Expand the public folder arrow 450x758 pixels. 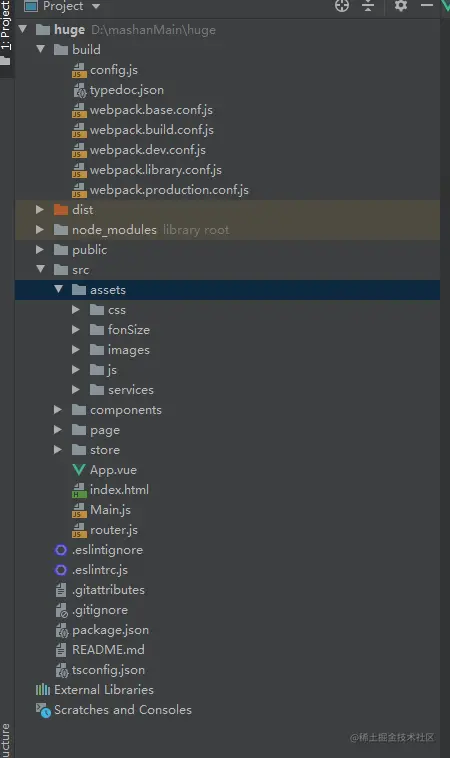[x=40, y=249]
